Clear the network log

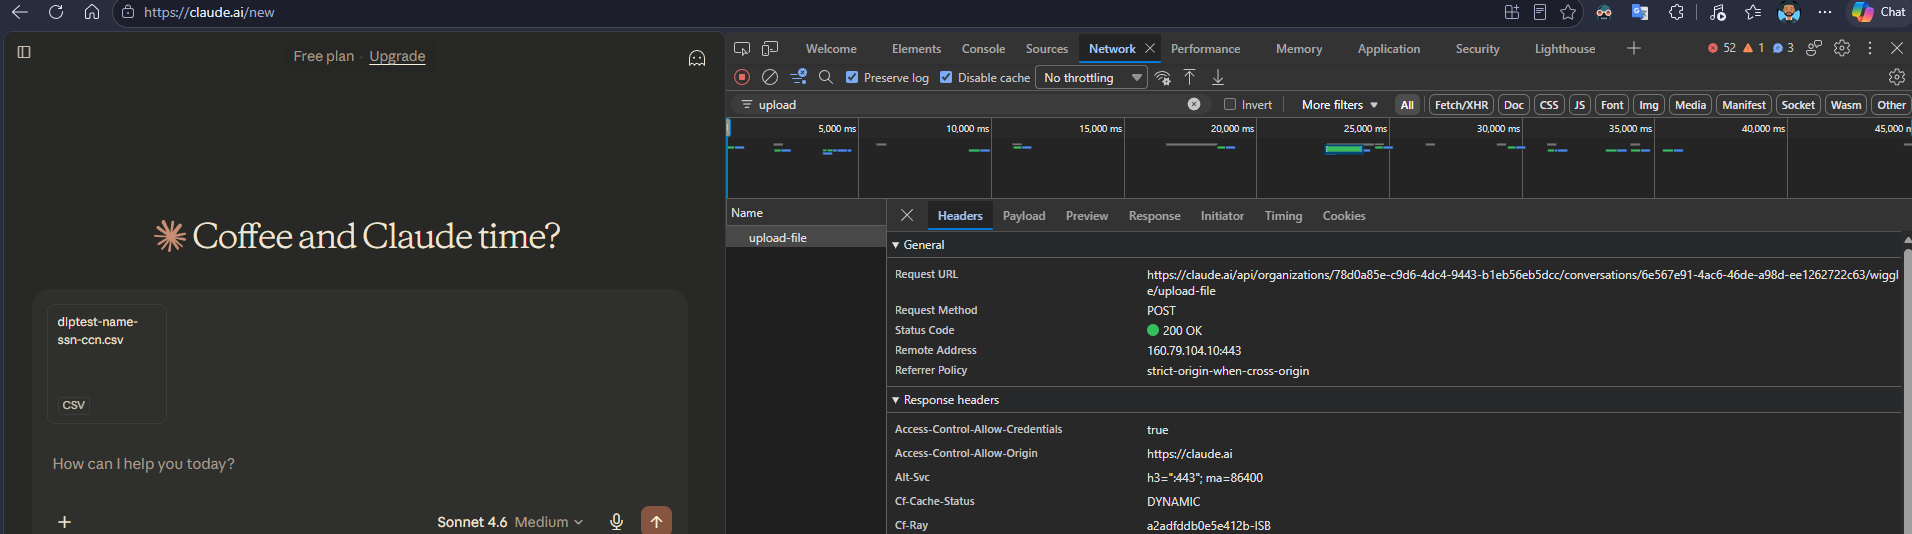(770, 77)
